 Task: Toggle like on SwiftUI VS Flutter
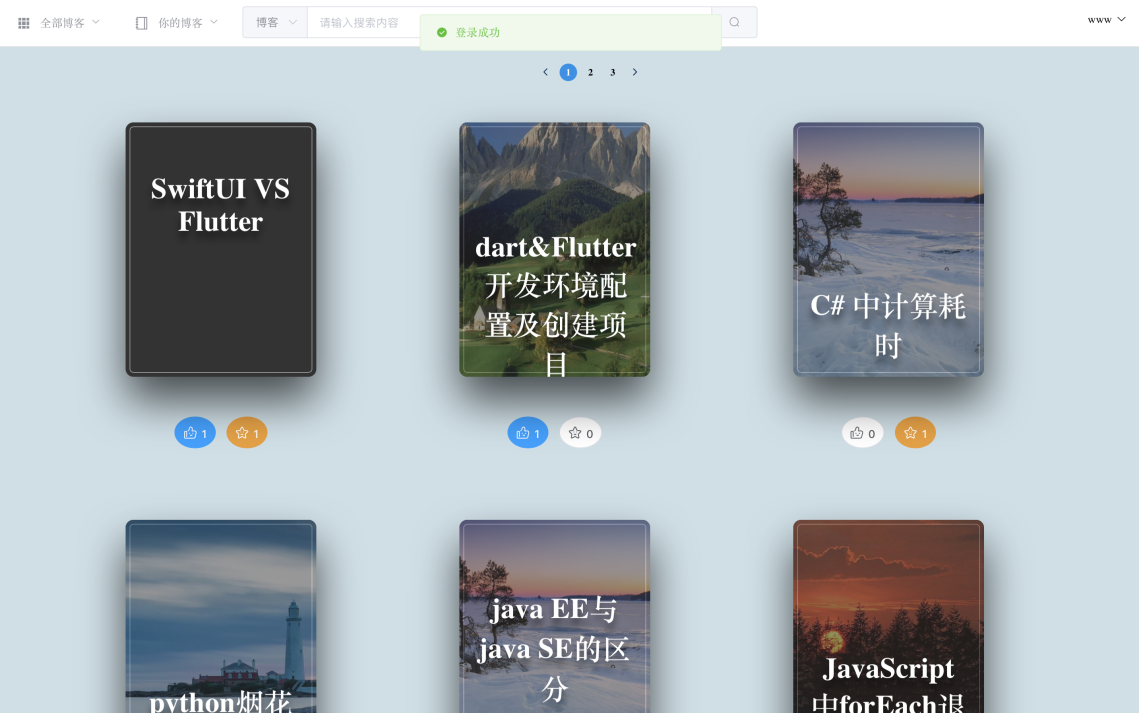click(195, 433)
